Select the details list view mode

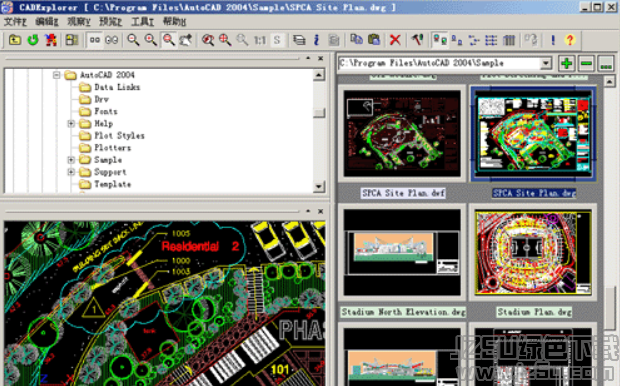(x=491, y=40)
